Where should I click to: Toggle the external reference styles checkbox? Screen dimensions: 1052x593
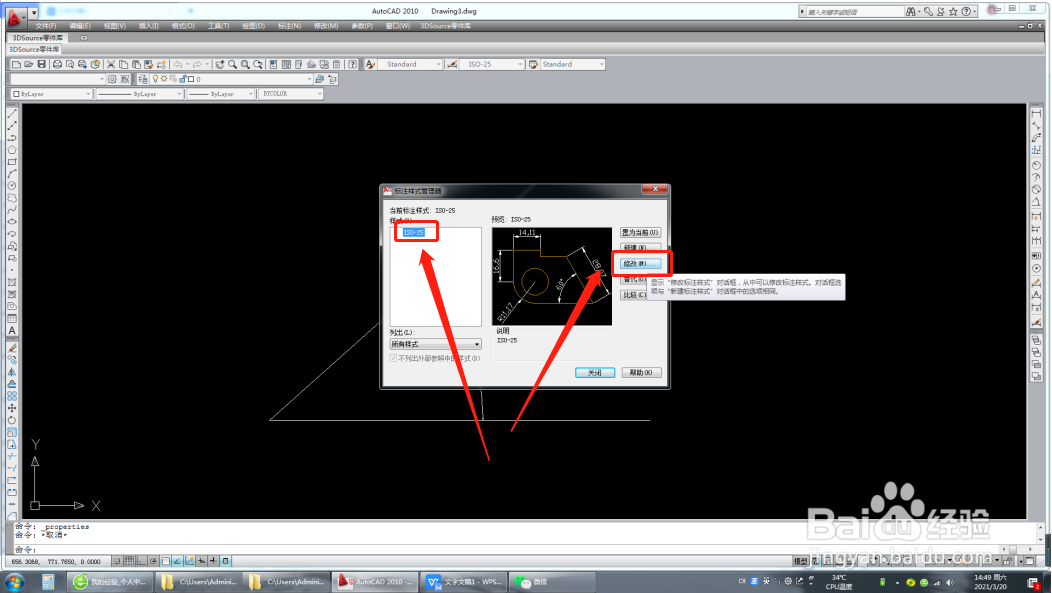[393, 358]
